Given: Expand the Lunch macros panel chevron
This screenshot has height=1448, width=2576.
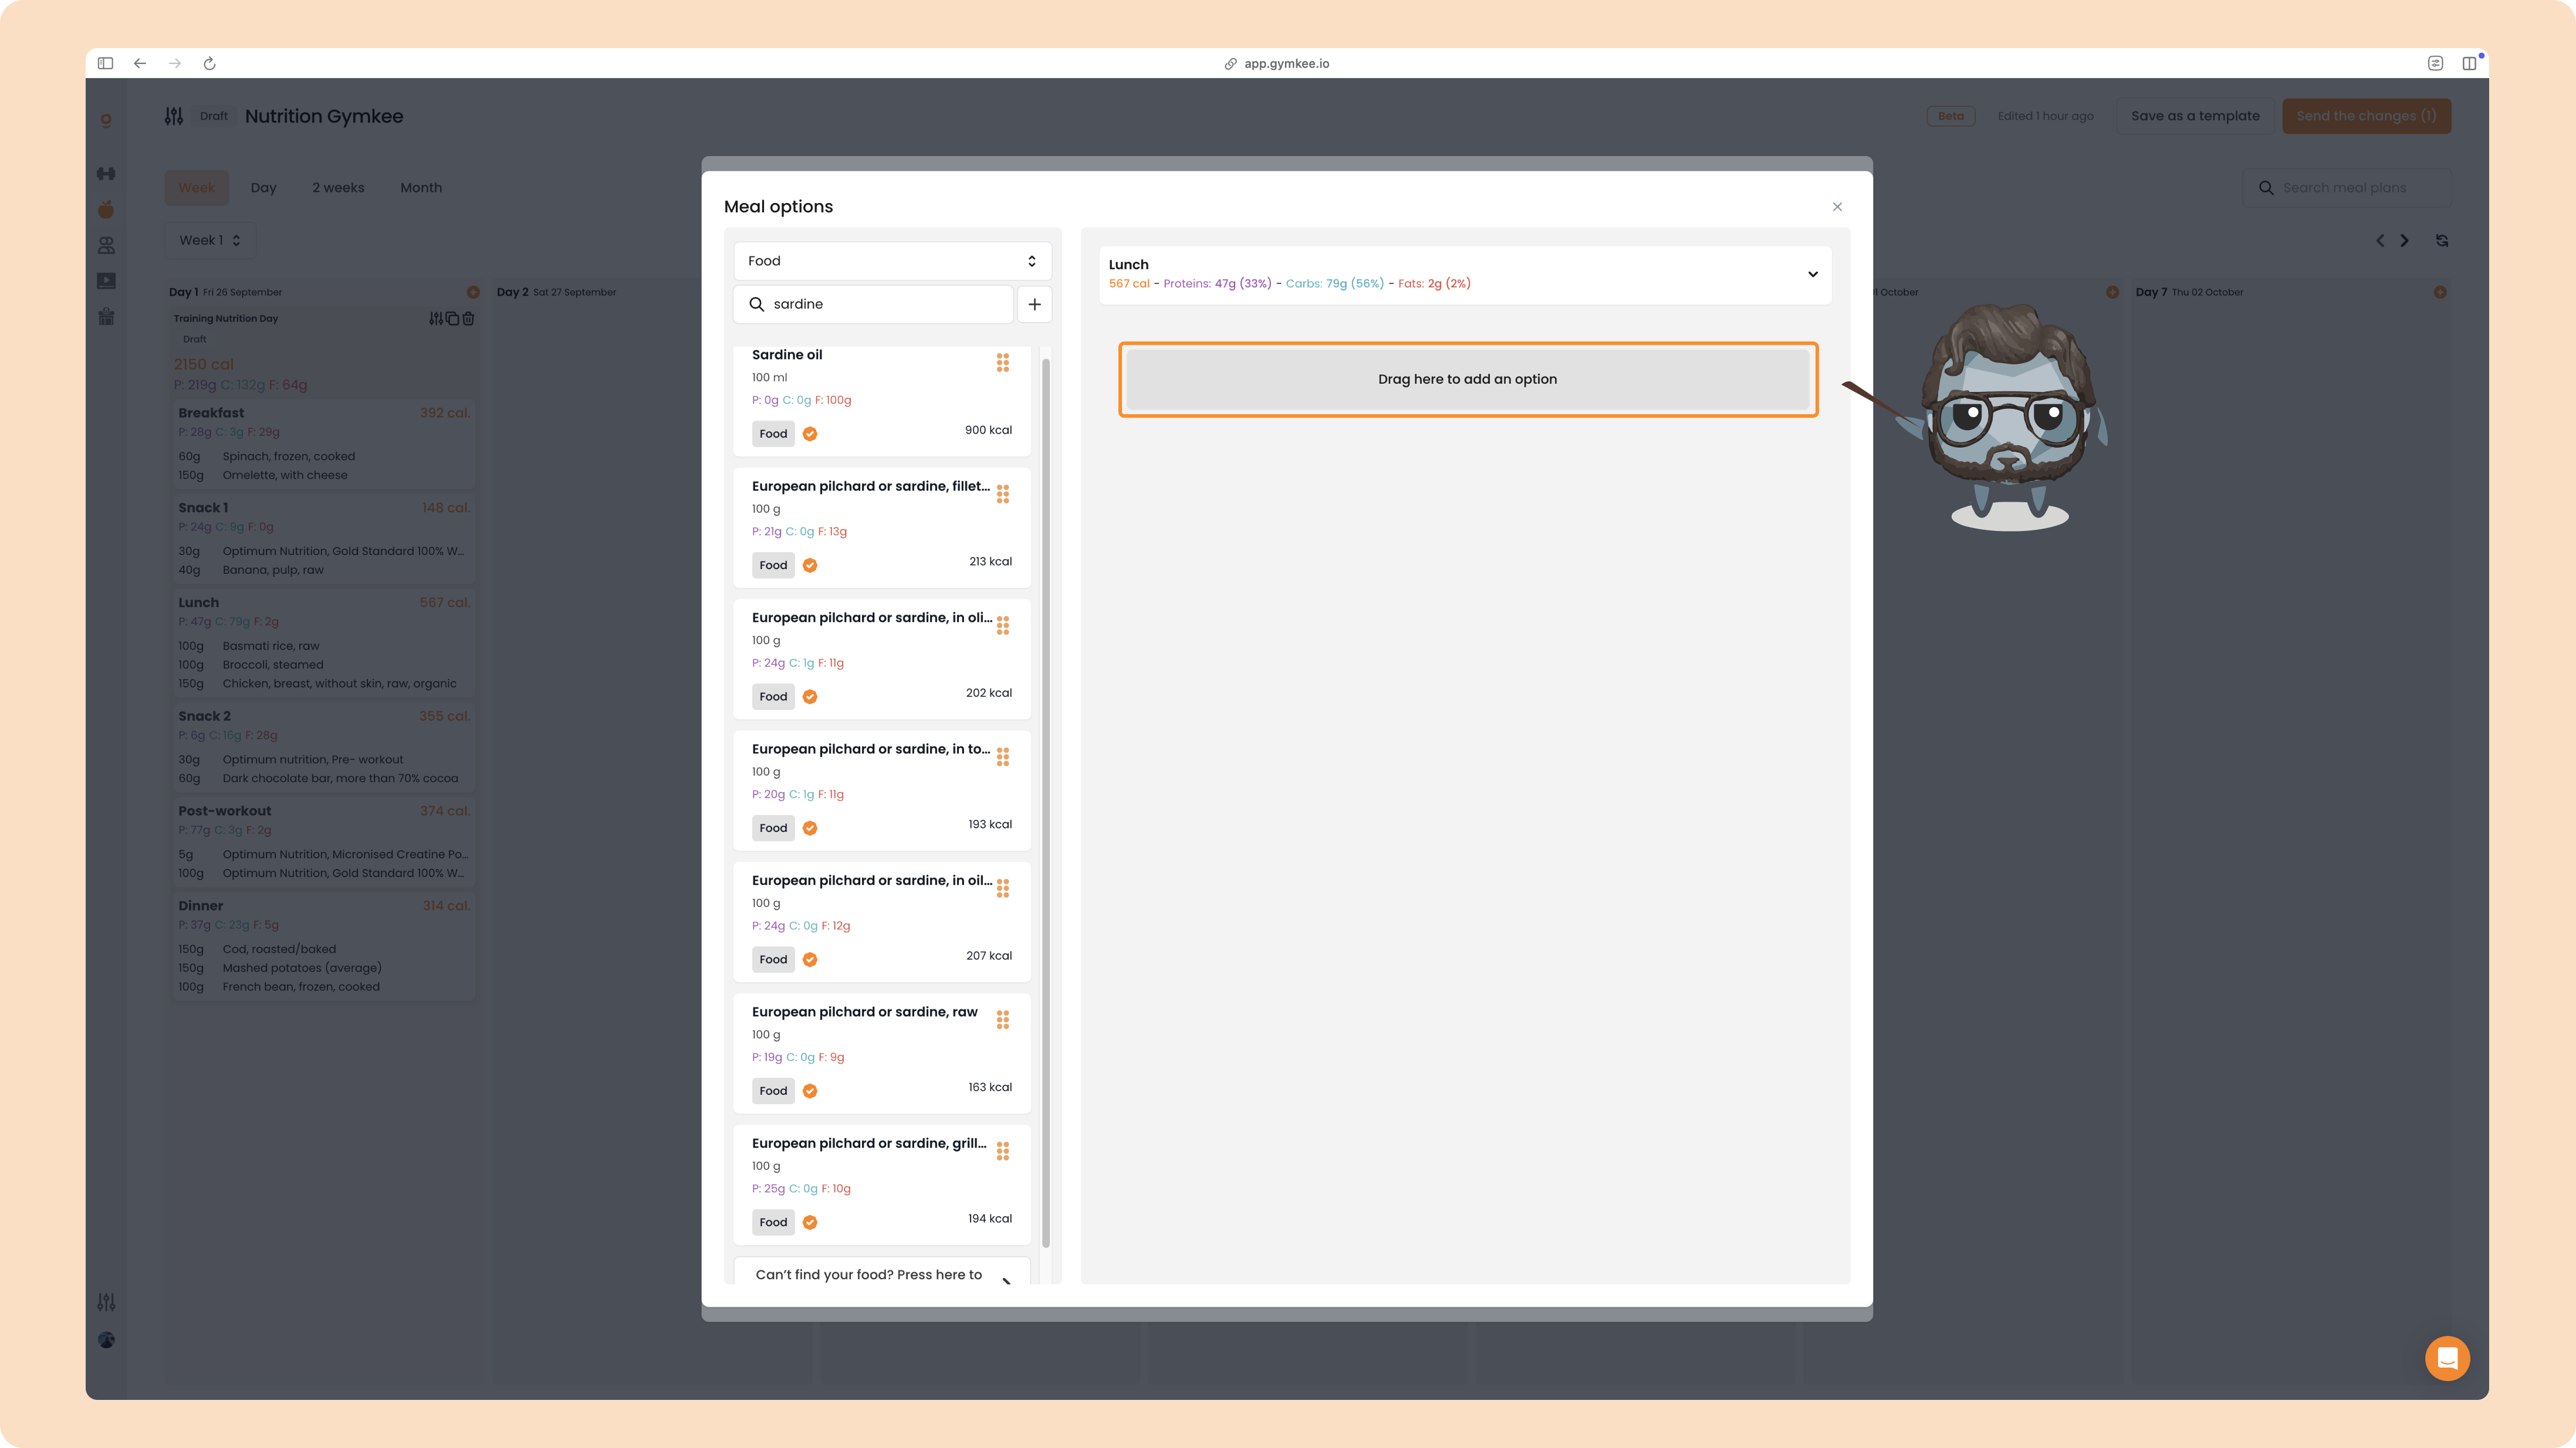Looking at the screenshot, I should pyautogui.click(x=1812, y=274).
